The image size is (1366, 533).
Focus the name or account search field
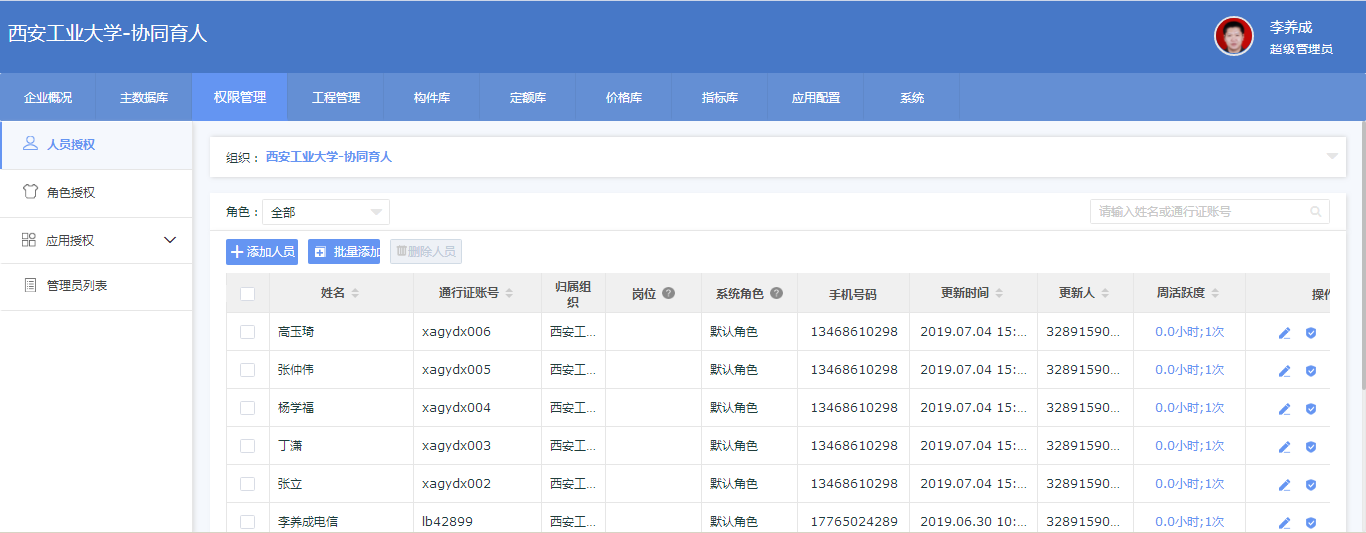(x=1198, y=212)
